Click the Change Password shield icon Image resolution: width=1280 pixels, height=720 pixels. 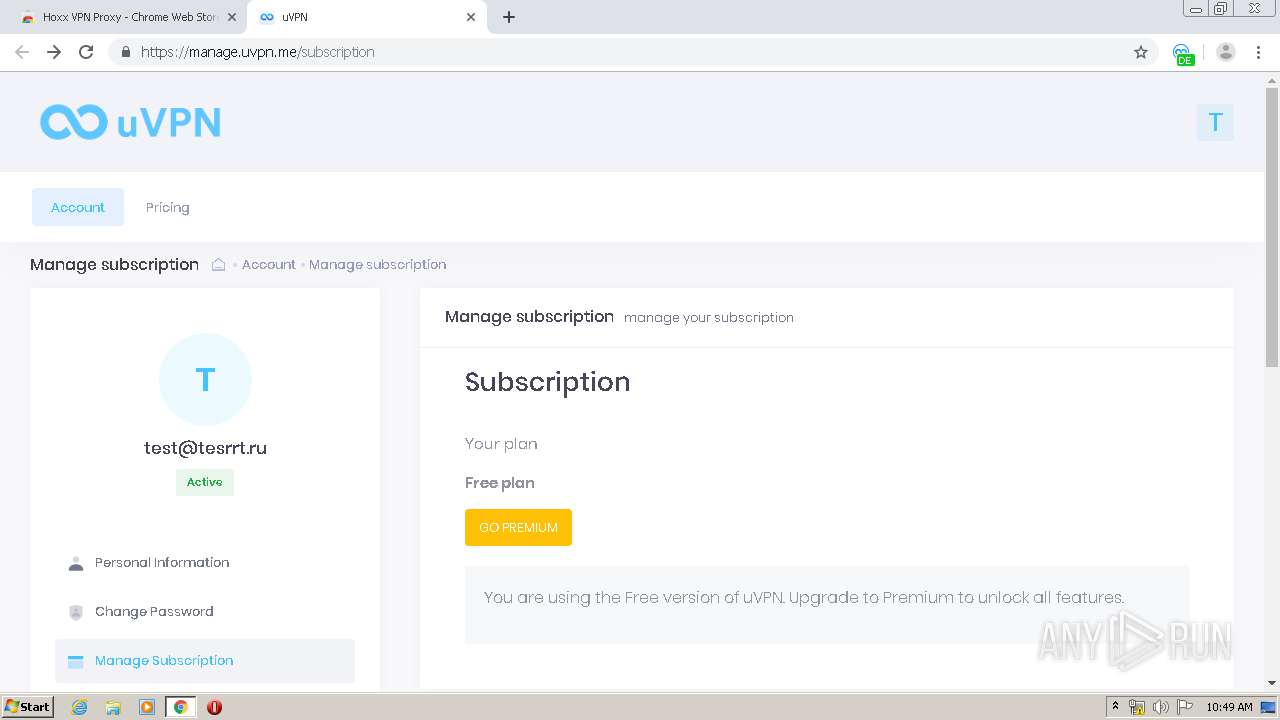click(76, 612)
